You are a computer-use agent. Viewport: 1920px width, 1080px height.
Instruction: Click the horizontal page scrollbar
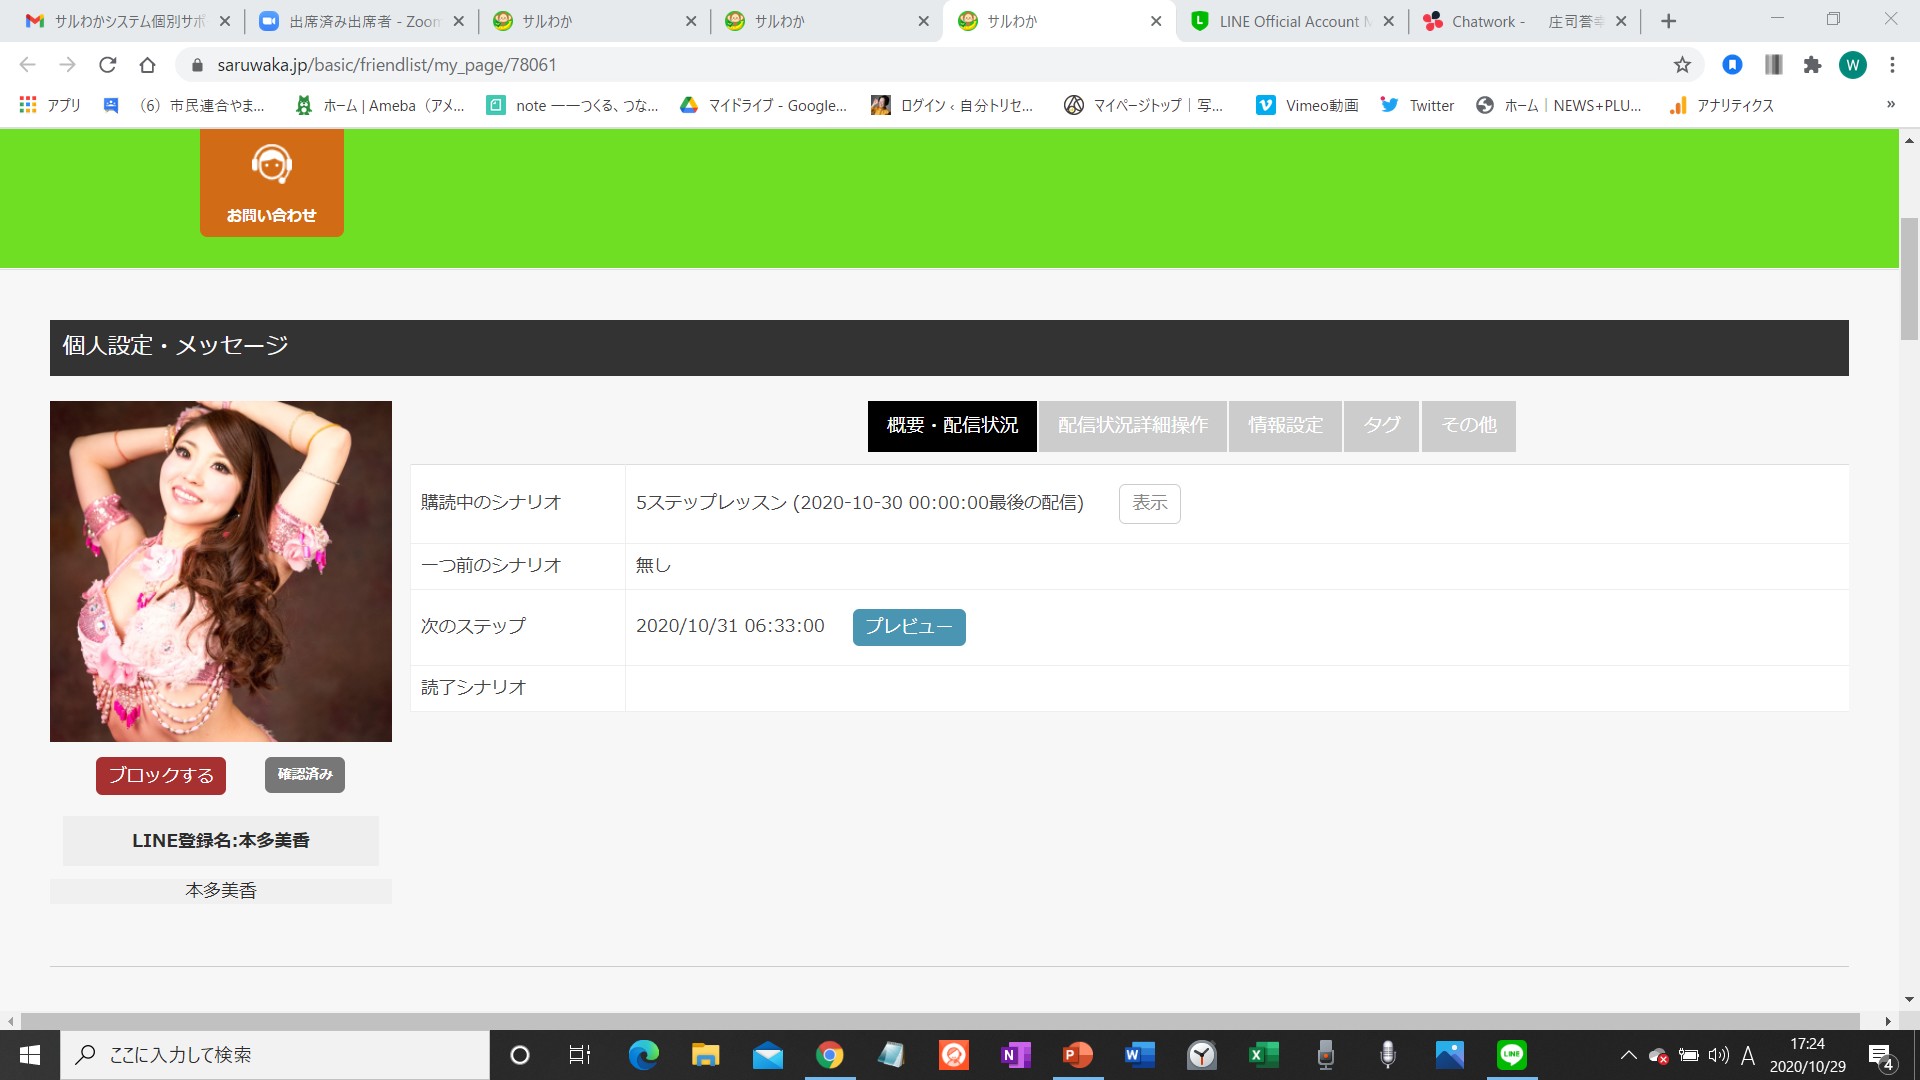[940, 1021]
